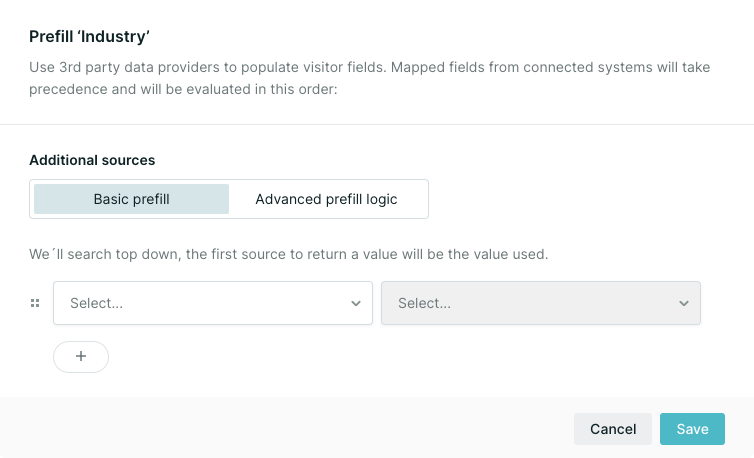Add another source with plus button
The width and height of the screenshot is (754, 458).
[81, 356]
